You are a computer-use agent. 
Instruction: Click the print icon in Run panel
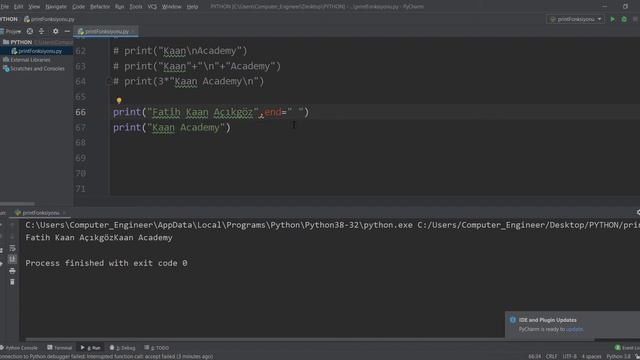(x=12, y=271)
